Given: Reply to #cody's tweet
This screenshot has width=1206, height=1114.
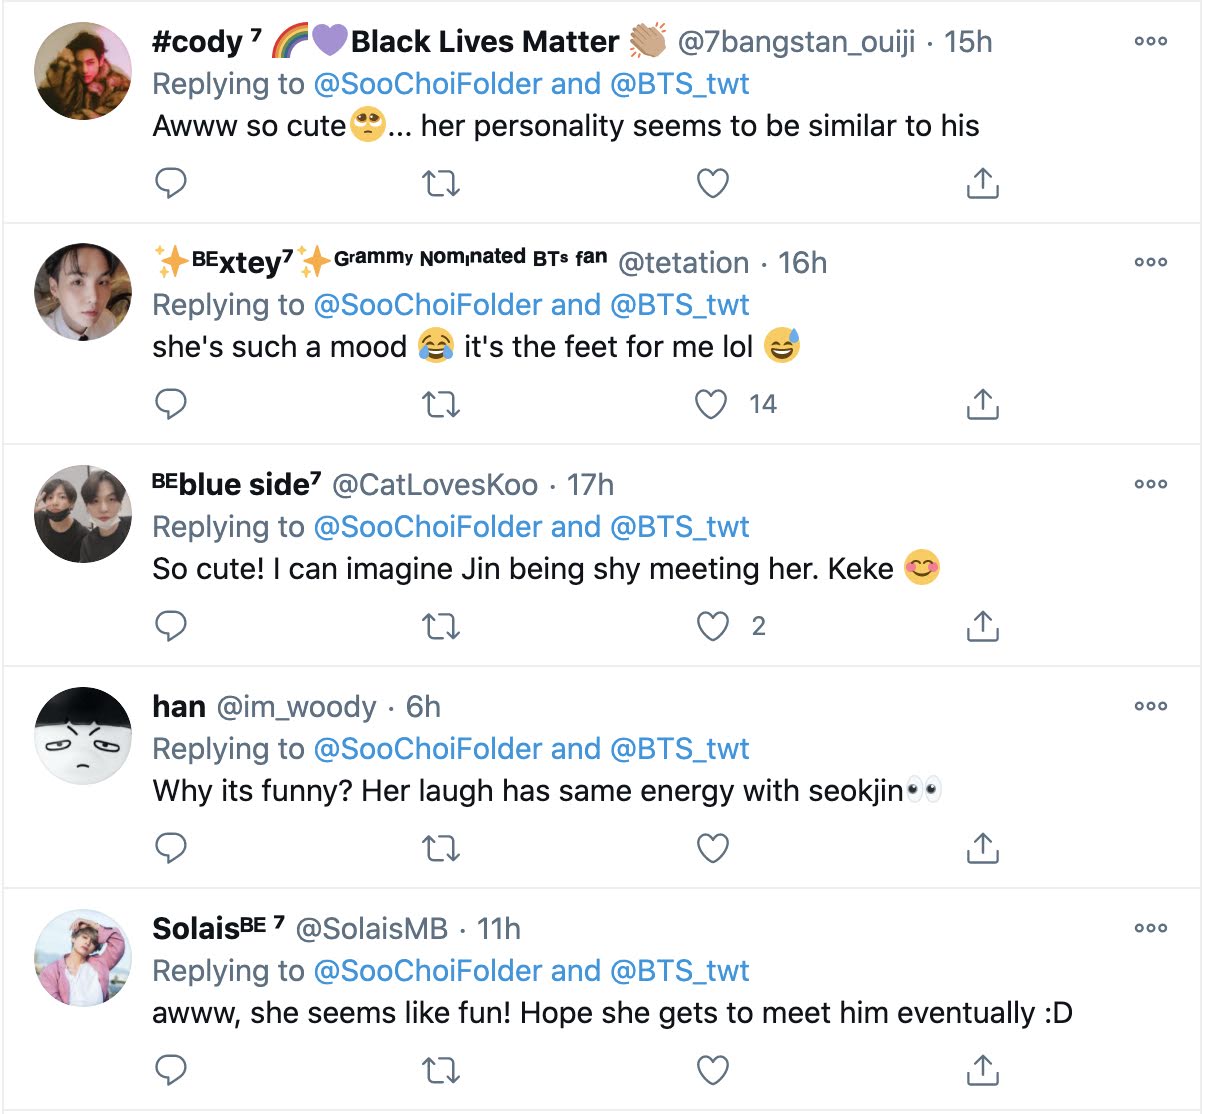Looking at the screenshot, I should coord(171,183).
